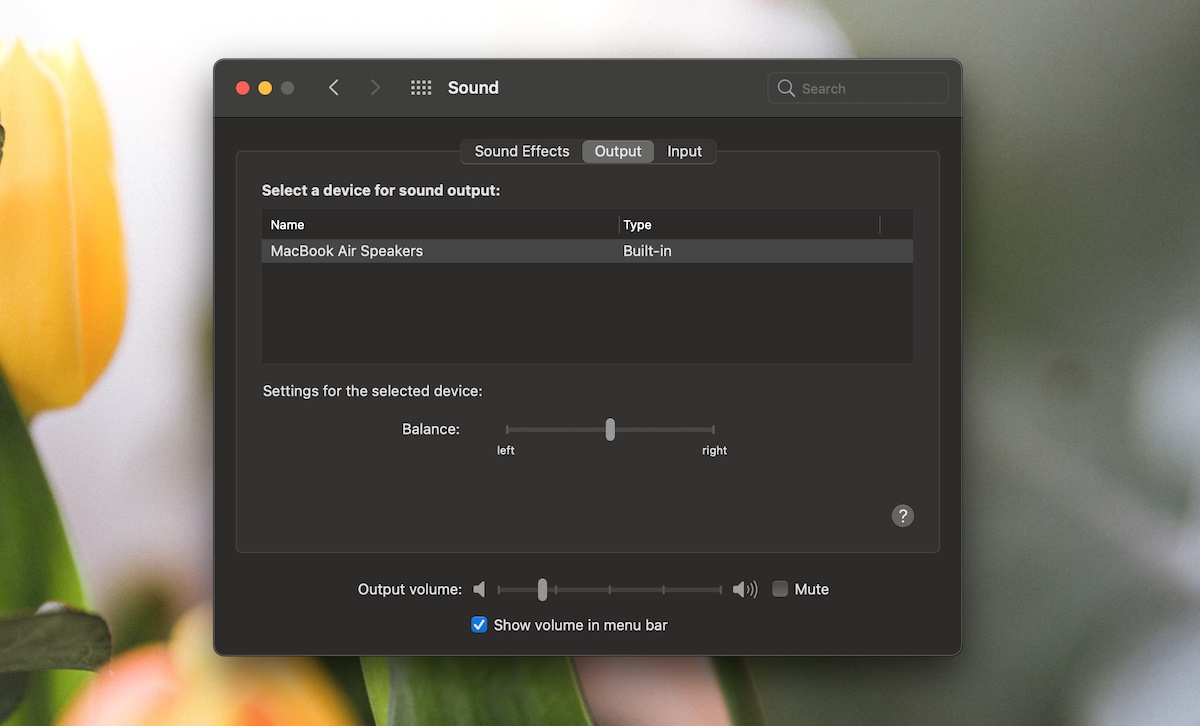Select the Output tab
Viewport: 1200px width, 726px height.
(x=617, y=151)
